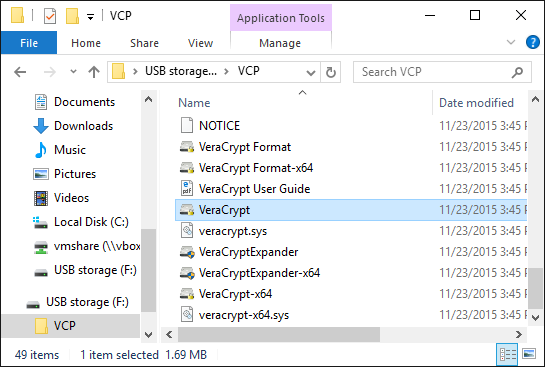Open the address bar history dropdown
545x367 pixels.
click(x=311, y=72)
